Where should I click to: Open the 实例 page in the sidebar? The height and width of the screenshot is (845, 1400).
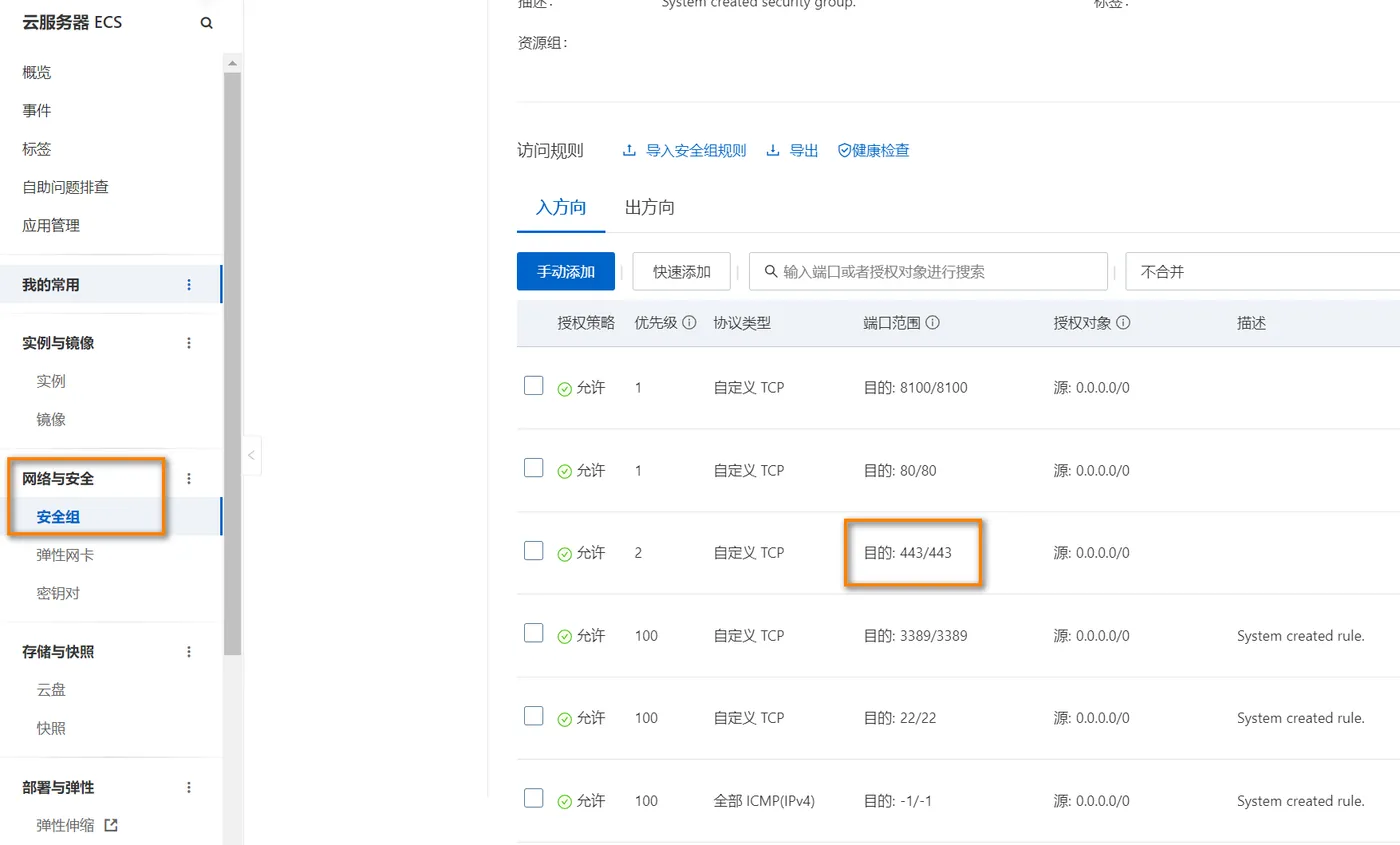[51, 381]
